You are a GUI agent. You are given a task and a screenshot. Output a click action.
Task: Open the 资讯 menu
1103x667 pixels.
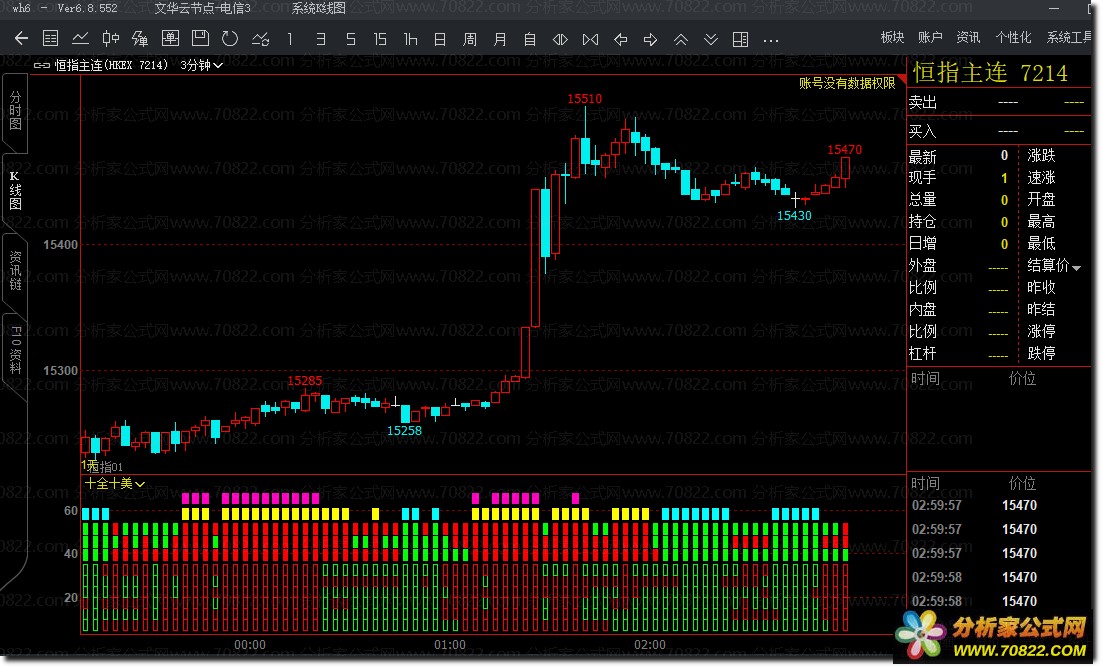[x=968, y=37]
